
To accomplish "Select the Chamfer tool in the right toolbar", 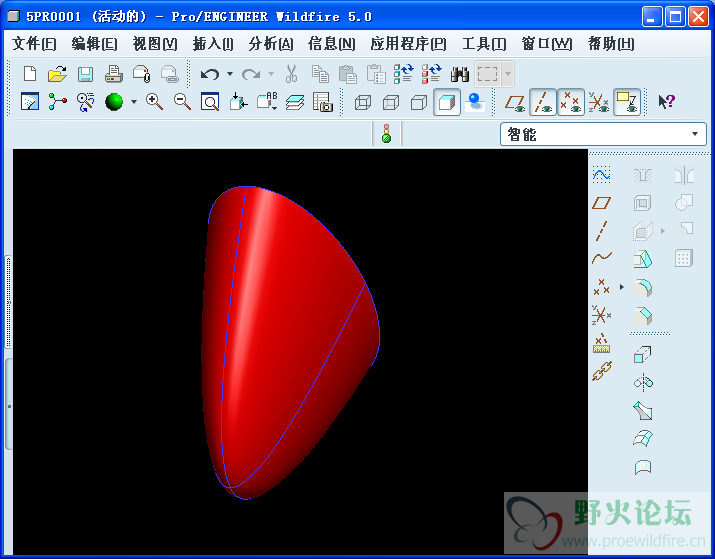I will point(643,316).
